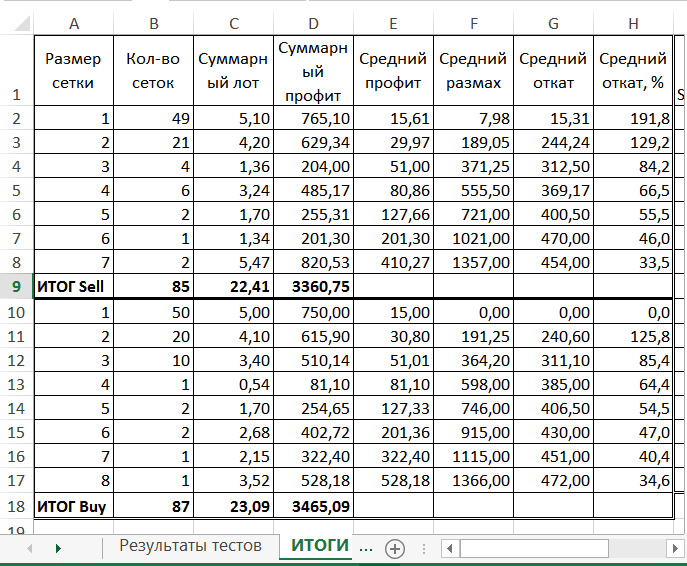Click header cell Суммарный профит

pos(313,71)
